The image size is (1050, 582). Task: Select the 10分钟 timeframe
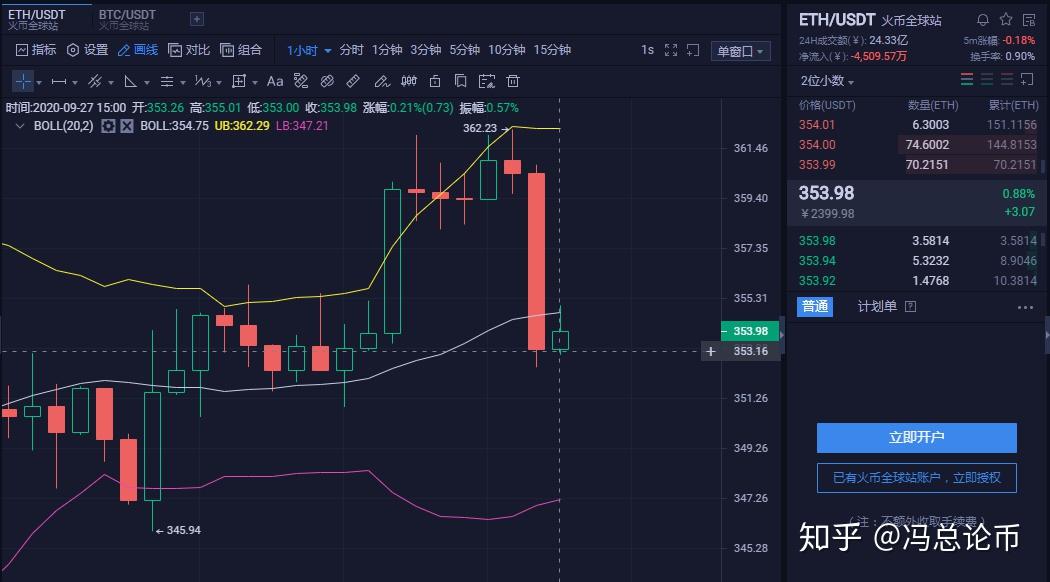(x=507, y=50)
